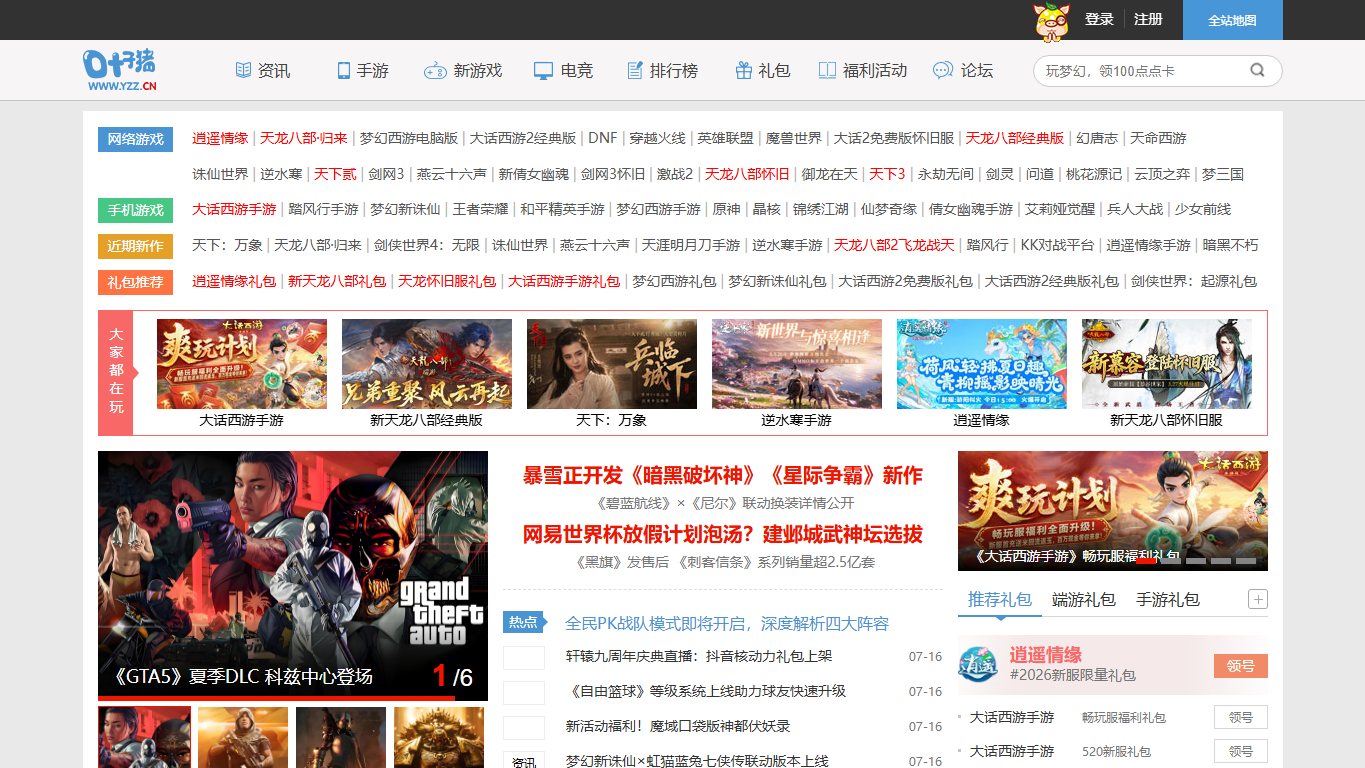Open headline 网易世界杯放假计划泡汤
1365x768 pixels.
723,534
